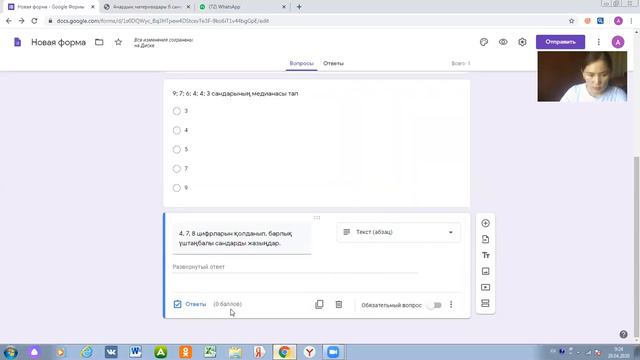Open the question type dropdown Текст (абзац)

coord(398,232)
